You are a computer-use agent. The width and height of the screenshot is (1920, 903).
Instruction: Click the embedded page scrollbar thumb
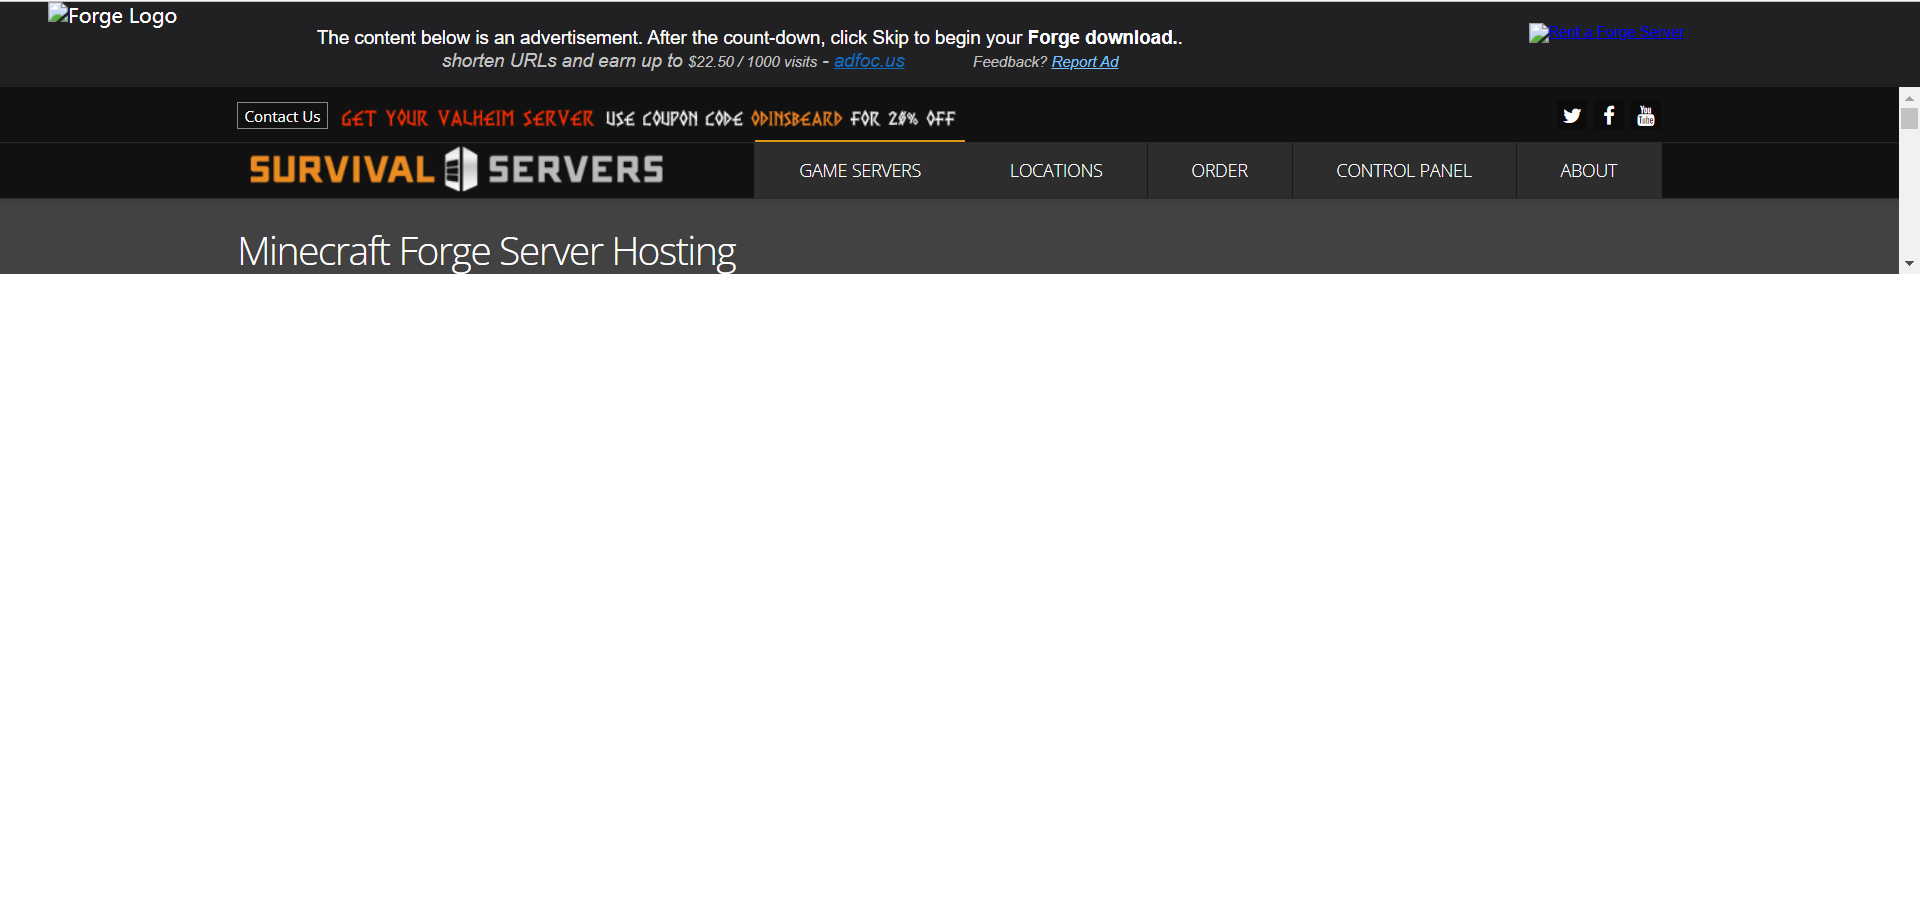click(1909, 119)
